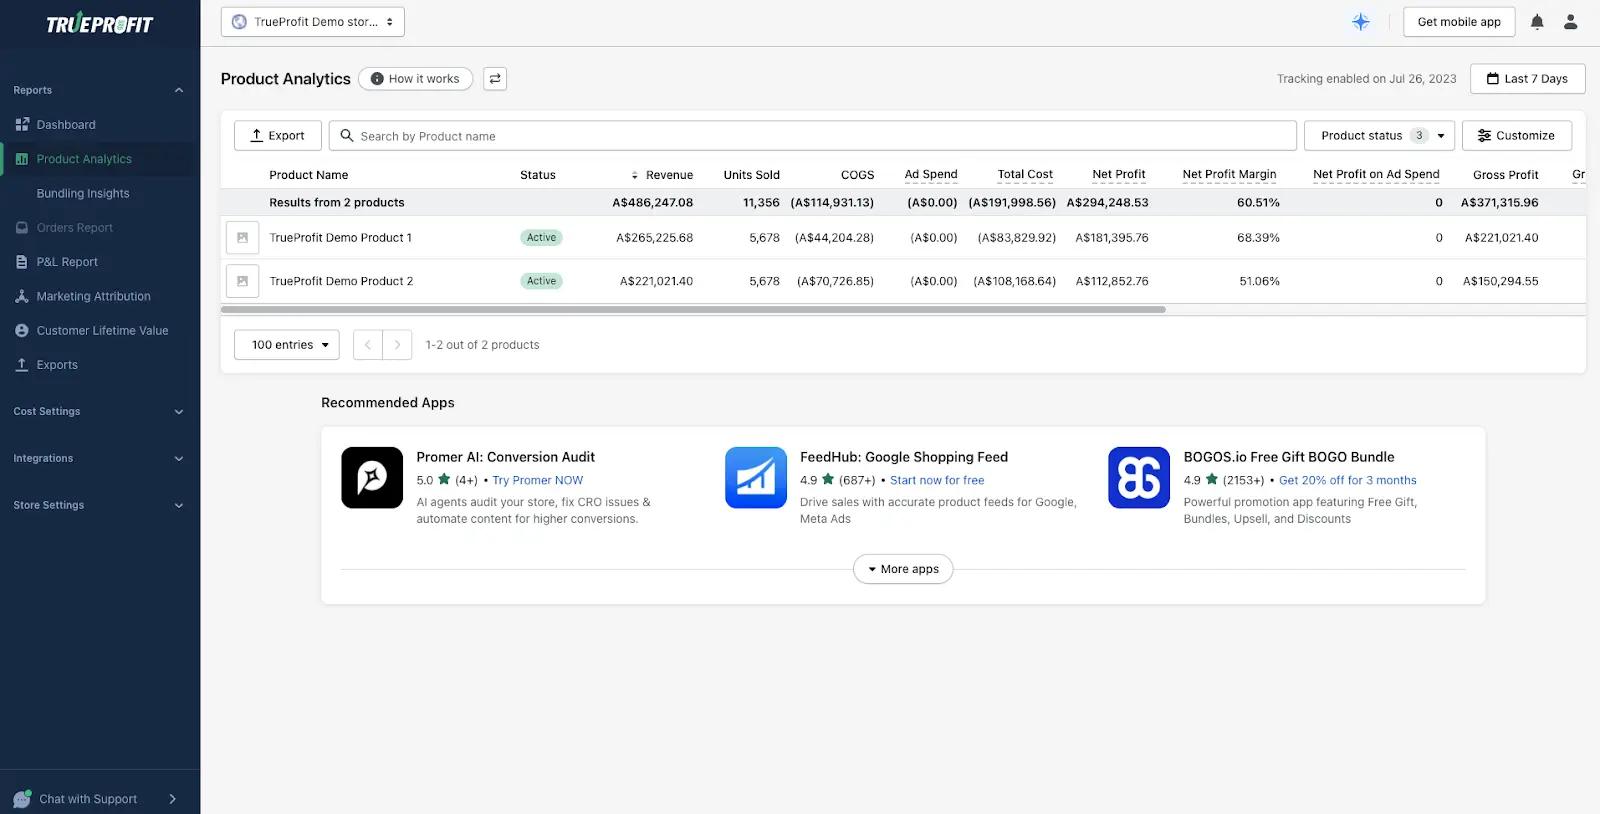The width and height of the screenshot is (1600, 814).
Task: Click the Chat with Support bubble icon
Action: pyautogui.click(x=22, y=799)
